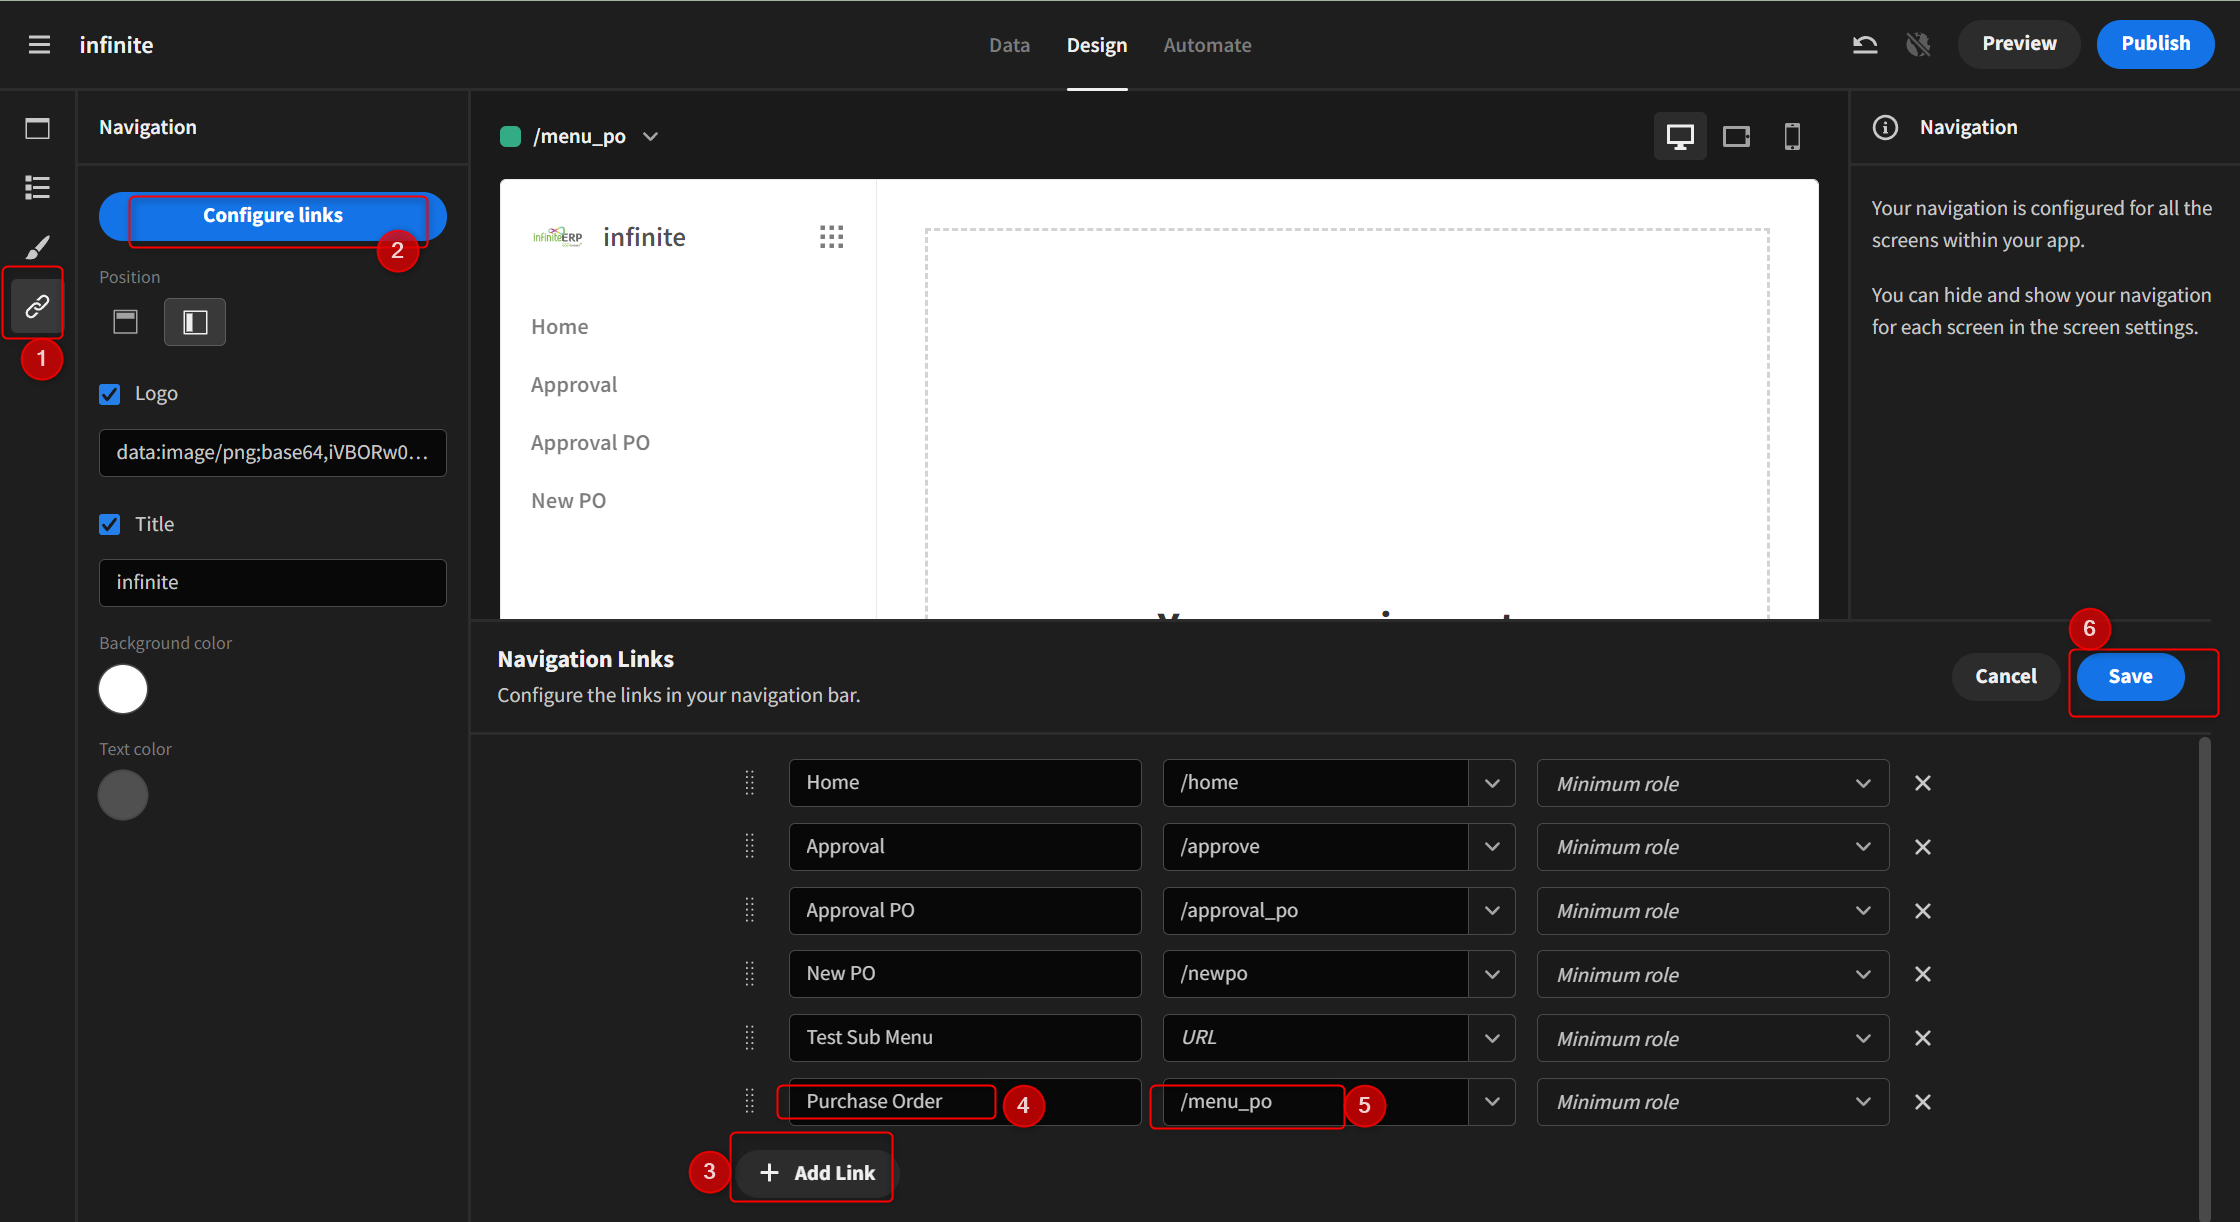The image size is (2240, 1222).
Task: Open URL dropdown for Home link
Action: 1492,783
